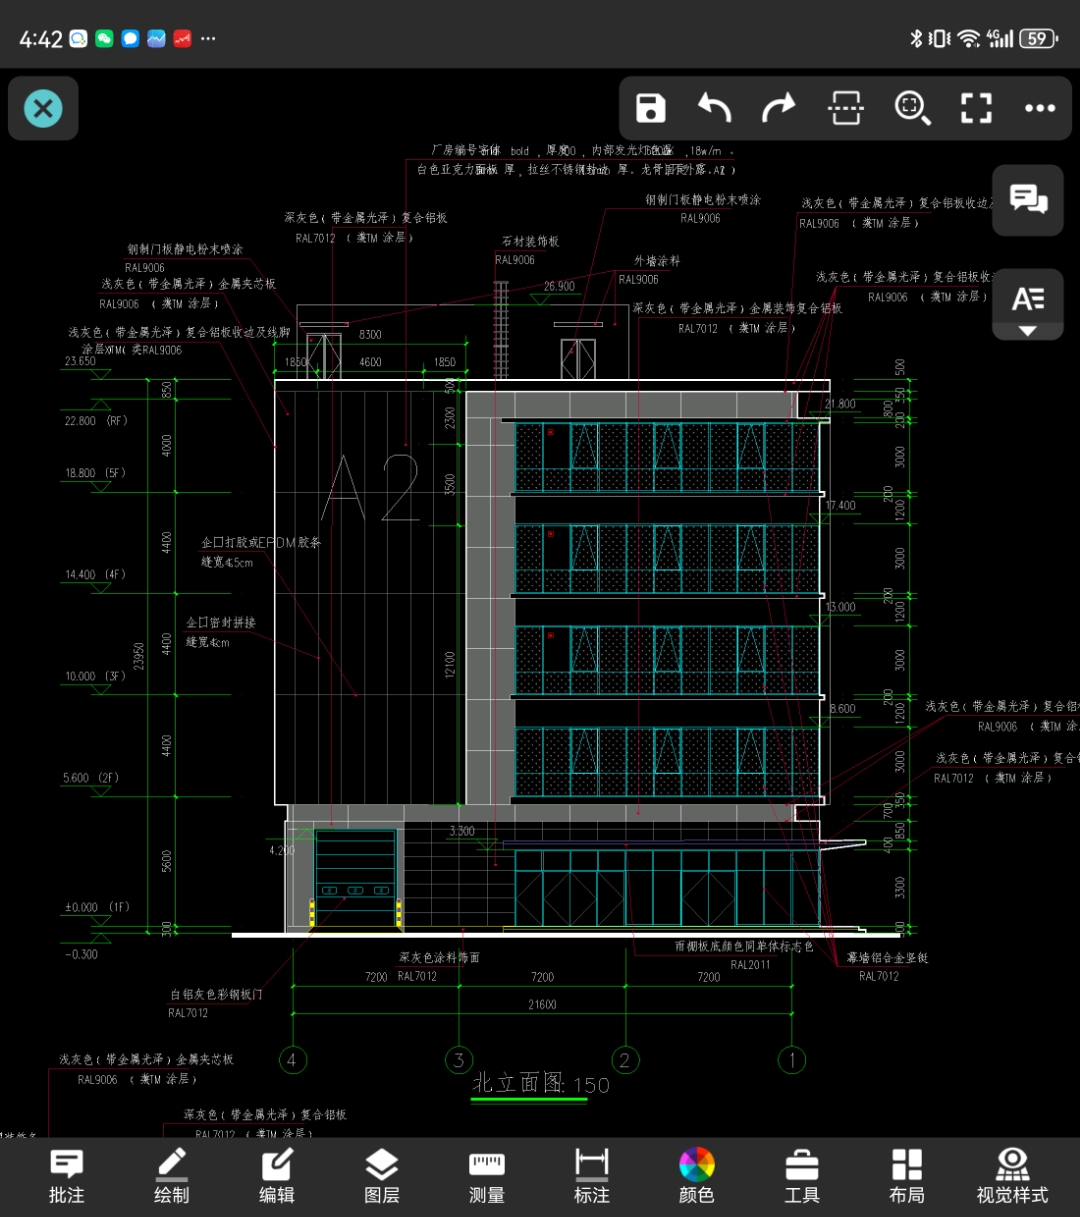This screenshot has height=1217, width=1080.
Task: Open the 编辑 edit menu
Action: (277, 1176)
